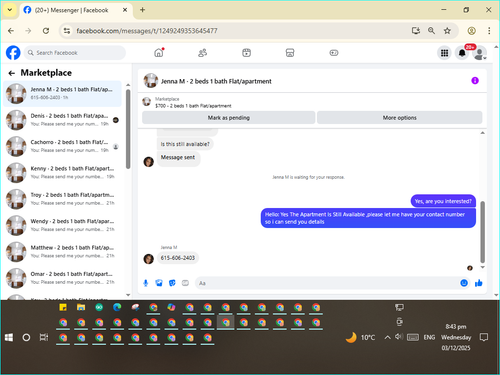The width and height of the screenshot is (500, 375).
Task: Click chat scroll down arrow
Action: point(482,267)
